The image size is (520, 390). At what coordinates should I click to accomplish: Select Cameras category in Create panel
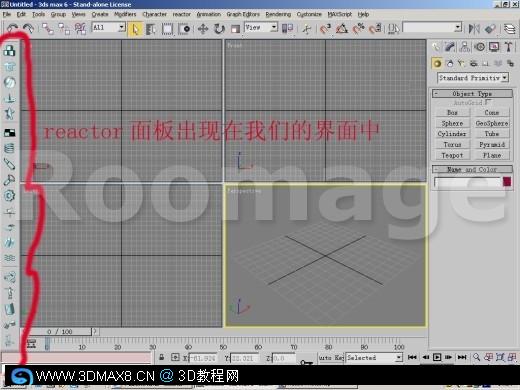[x=474, y=63]
